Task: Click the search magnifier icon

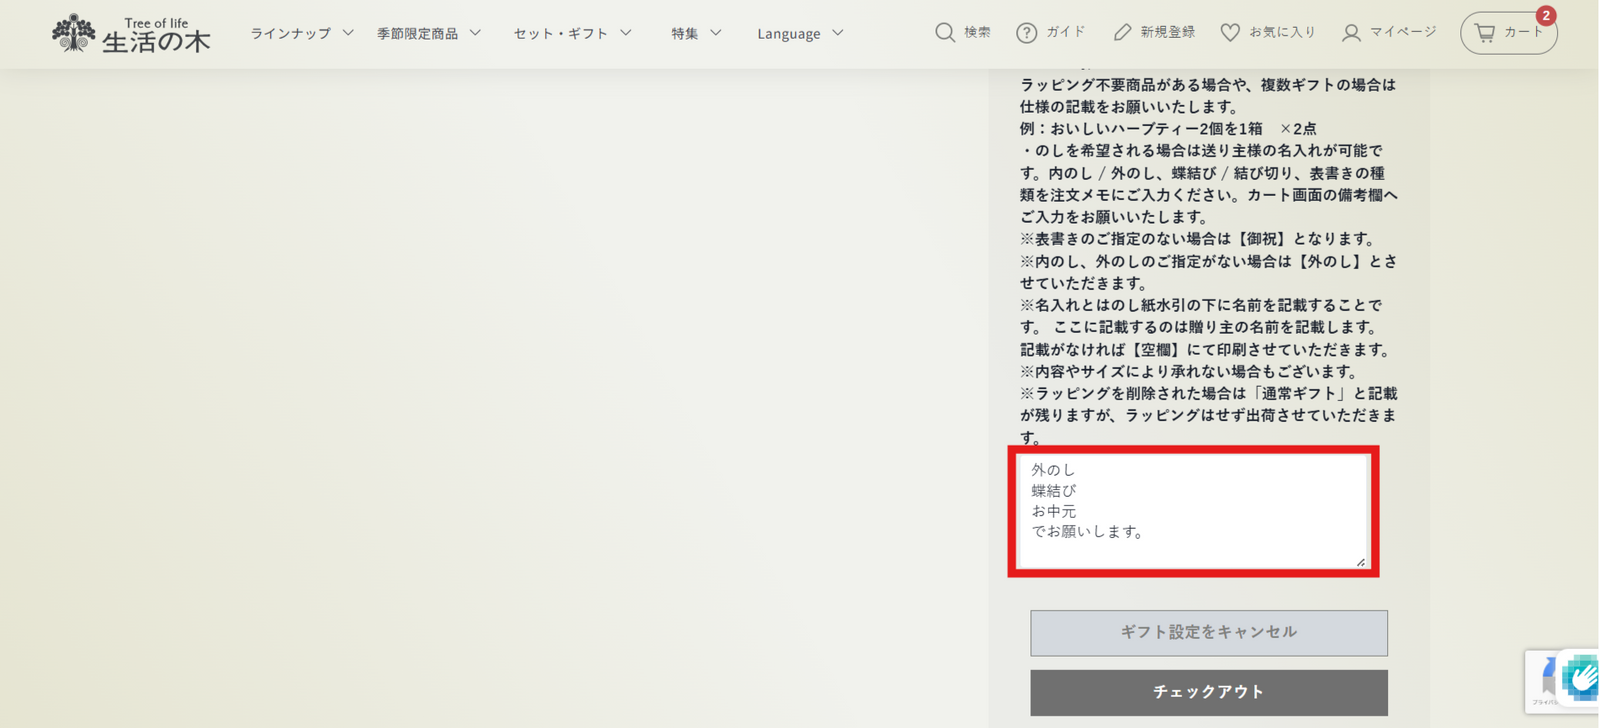Action: coord(944,32)
